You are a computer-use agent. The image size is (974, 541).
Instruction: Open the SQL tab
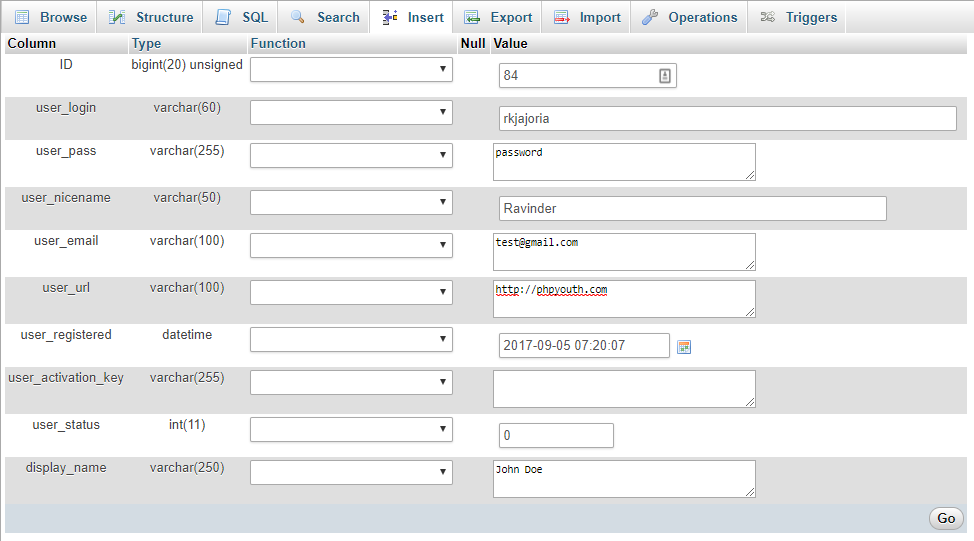click(240, 17)
